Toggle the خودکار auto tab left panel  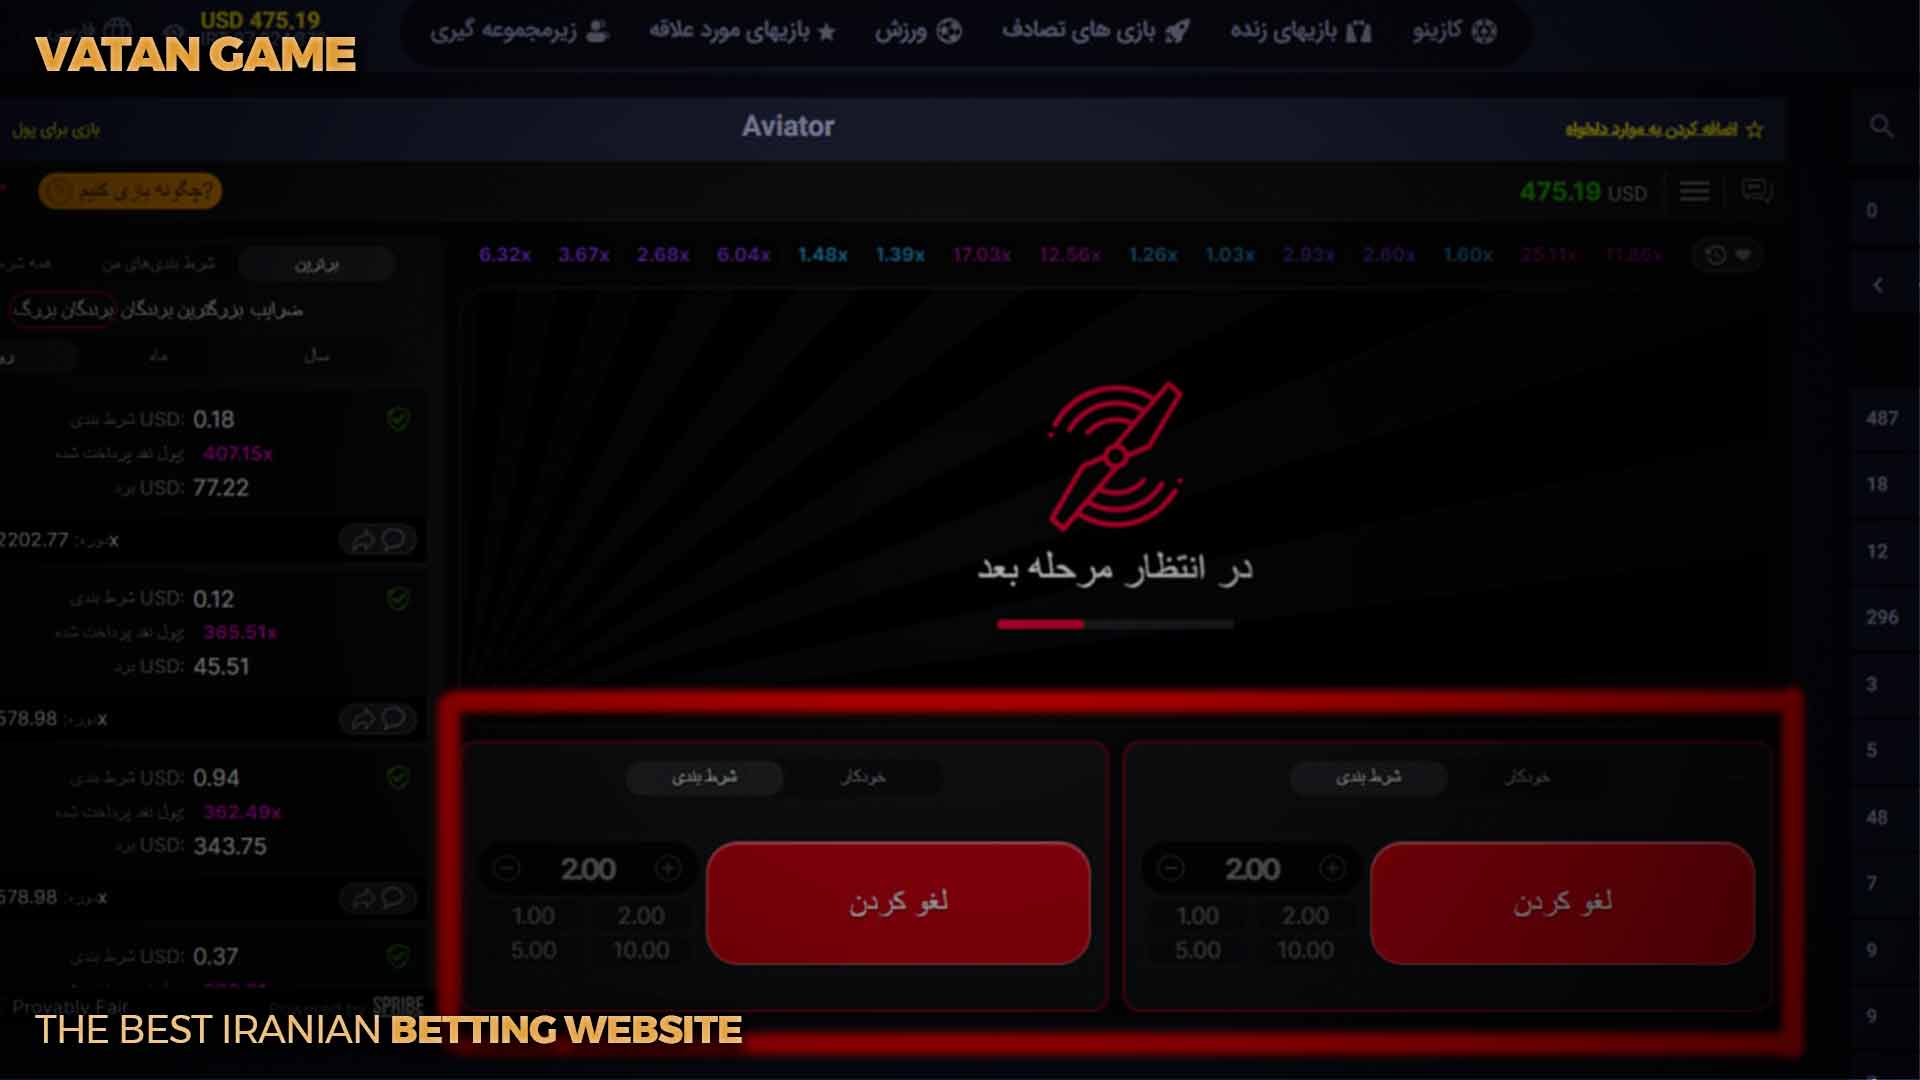864,777
